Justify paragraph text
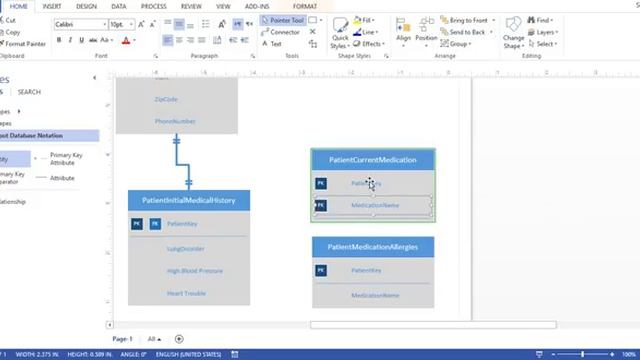Viewport: 640px width, 360px height. point(202,40)
